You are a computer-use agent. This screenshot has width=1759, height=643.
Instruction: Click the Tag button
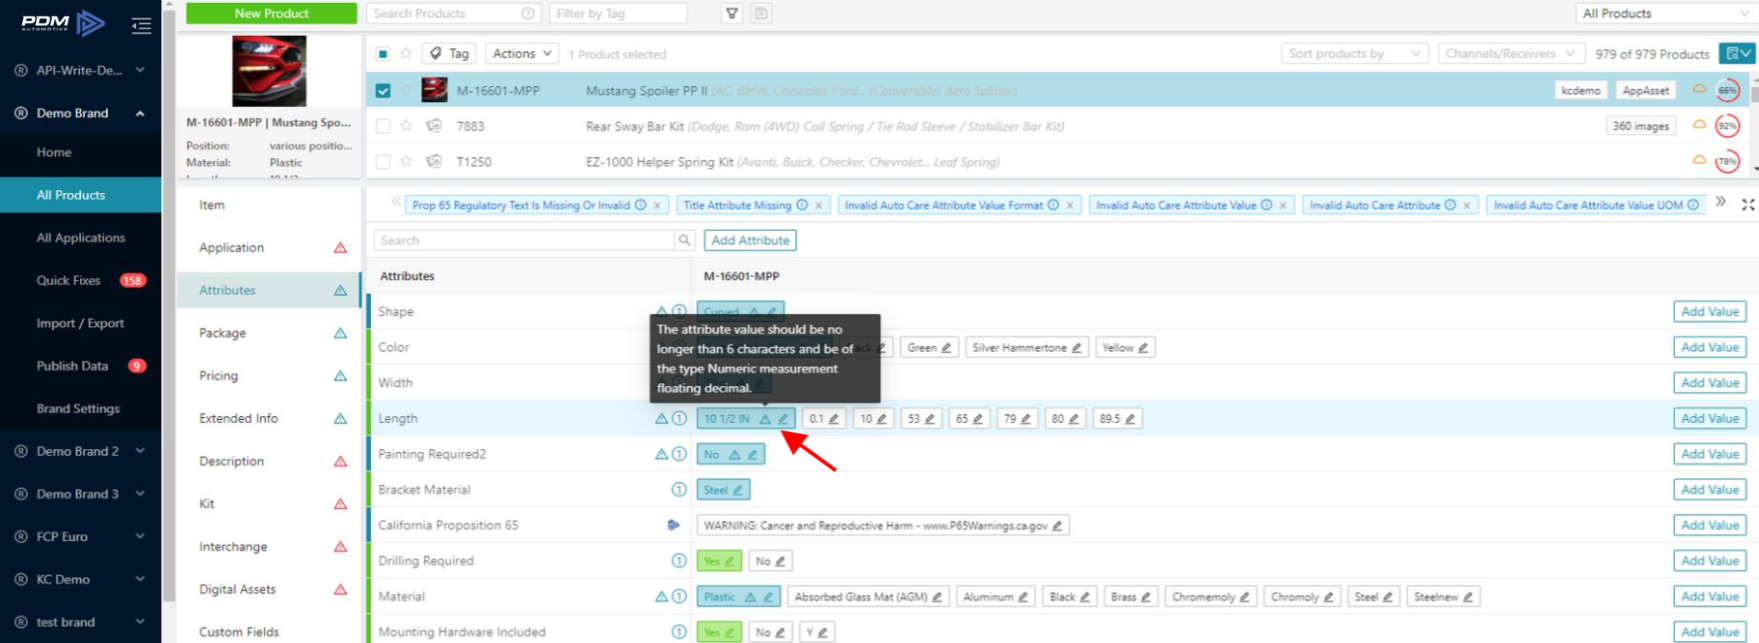pyautogui.click(x=450, y=54)
